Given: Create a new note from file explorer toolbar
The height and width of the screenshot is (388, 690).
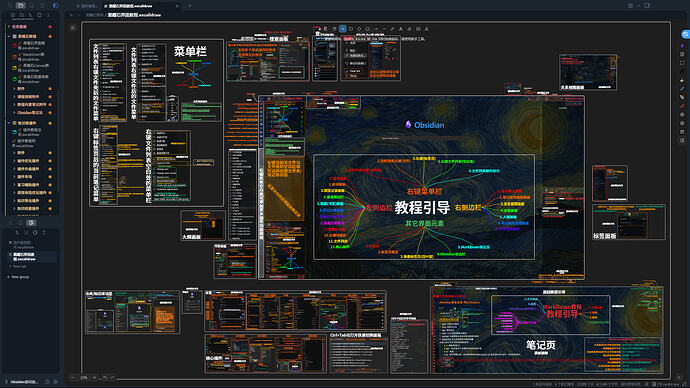Looking at the screenshot, I should click(13, 15).
